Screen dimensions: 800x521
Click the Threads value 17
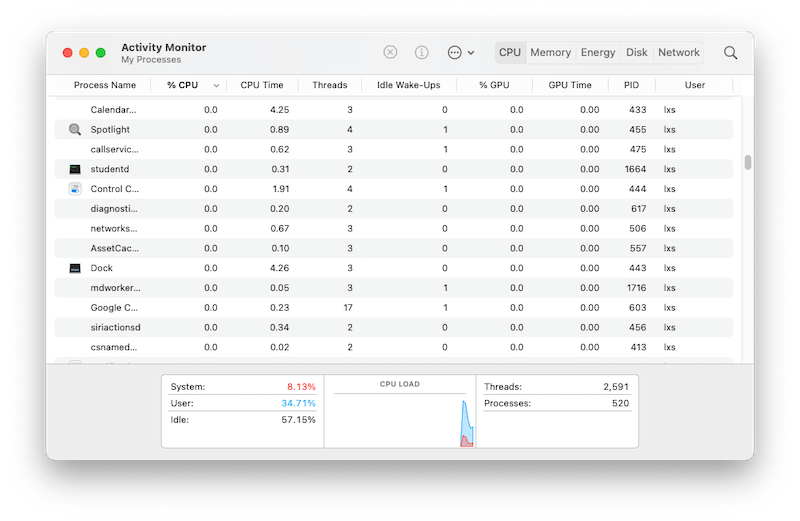(x=348, y=307)
